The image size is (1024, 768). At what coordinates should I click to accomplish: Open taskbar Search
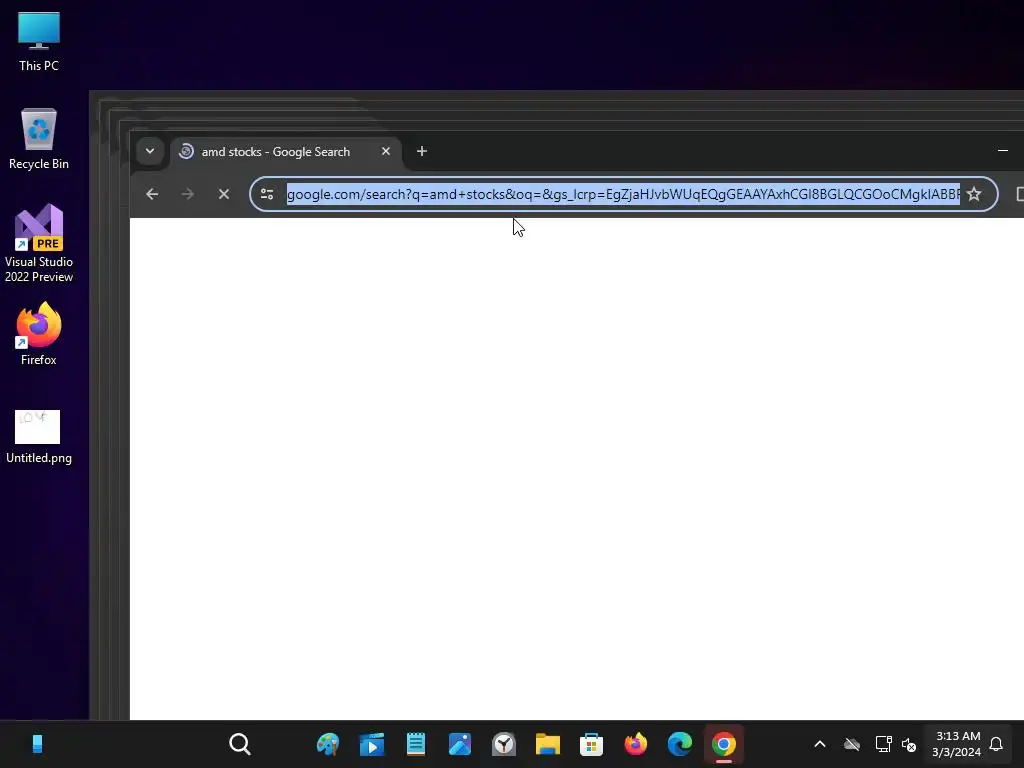pos(240,744)
